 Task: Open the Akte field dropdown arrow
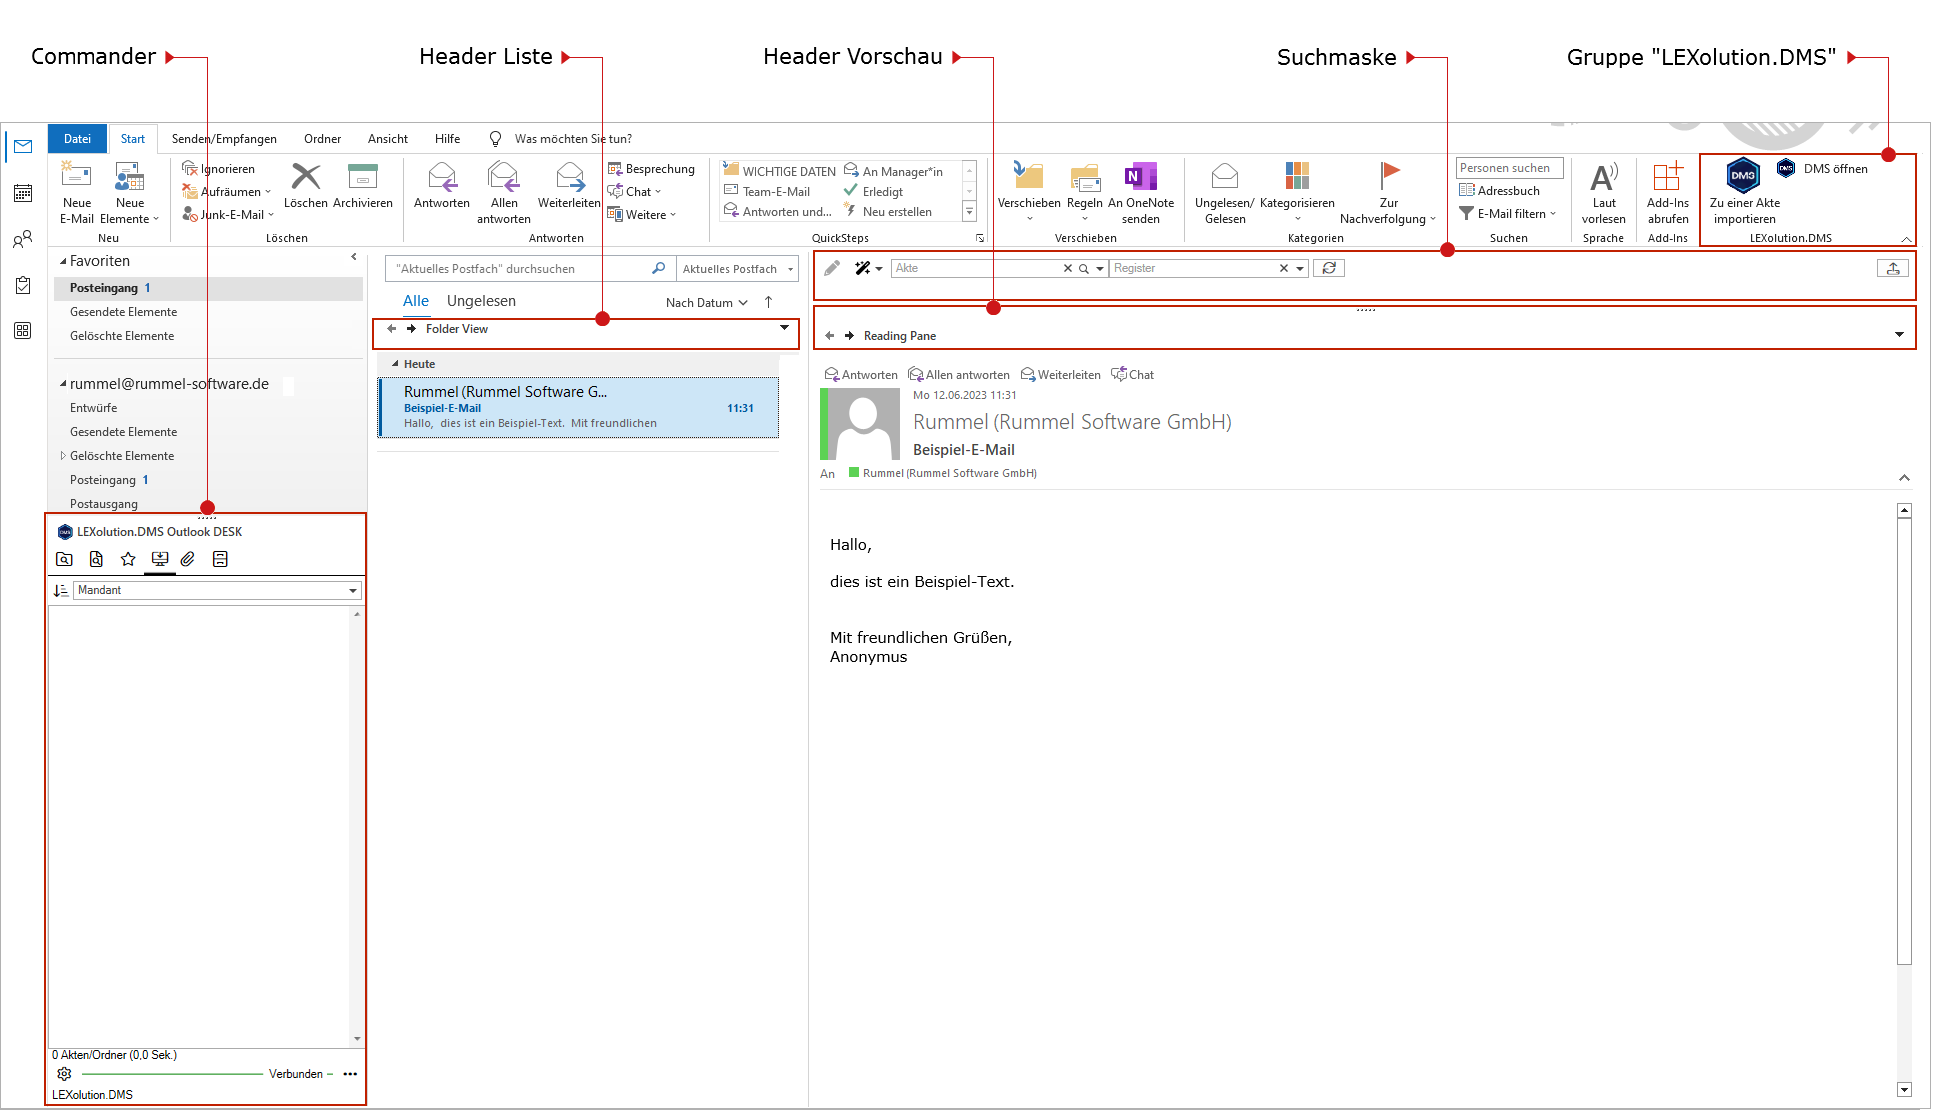point(1100,268)
